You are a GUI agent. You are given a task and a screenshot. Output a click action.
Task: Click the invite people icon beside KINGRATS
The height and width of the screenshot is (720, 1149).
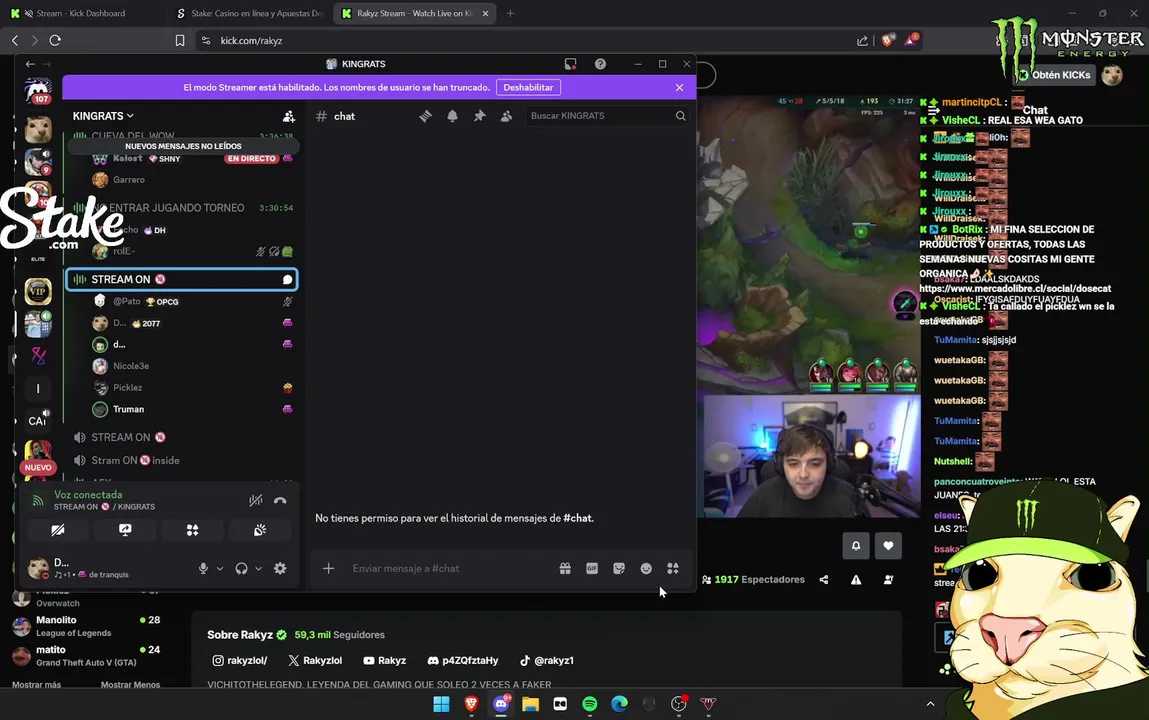[x=289, y=116]
